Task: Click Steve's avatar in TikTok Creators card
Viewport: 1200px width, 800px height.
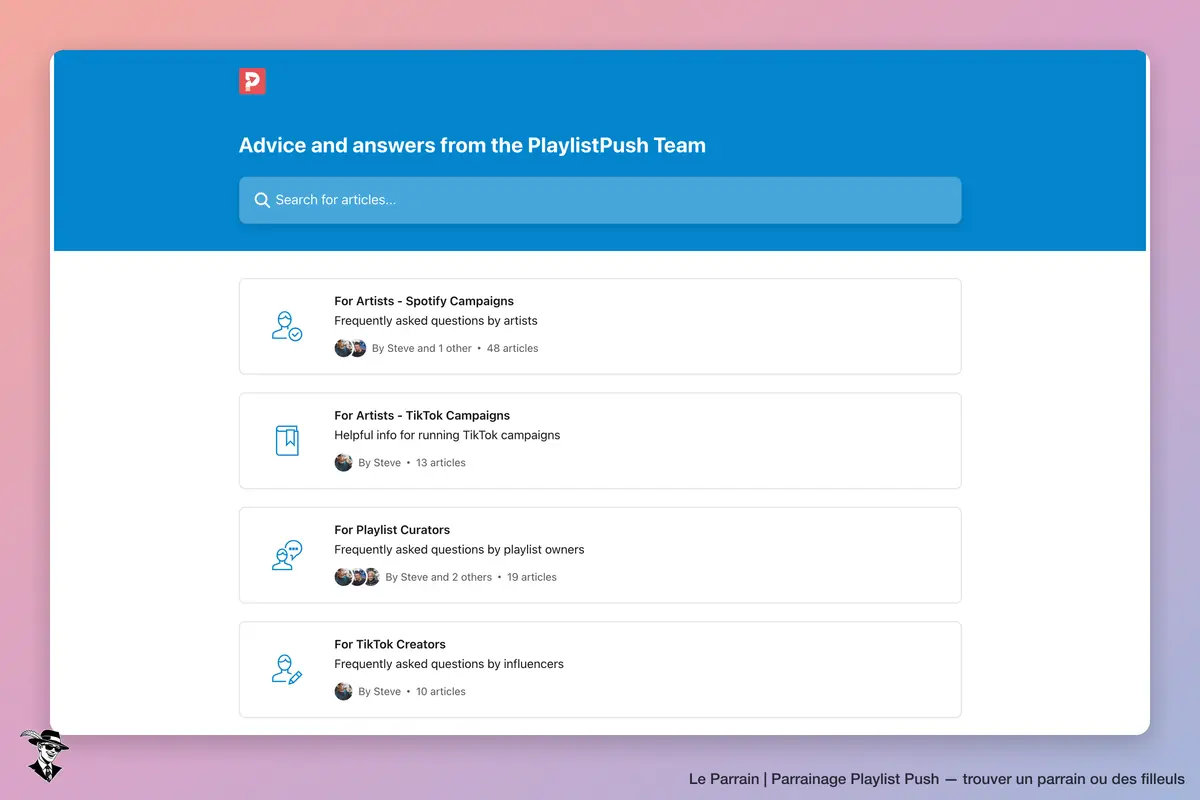Action: coord(343,691)
